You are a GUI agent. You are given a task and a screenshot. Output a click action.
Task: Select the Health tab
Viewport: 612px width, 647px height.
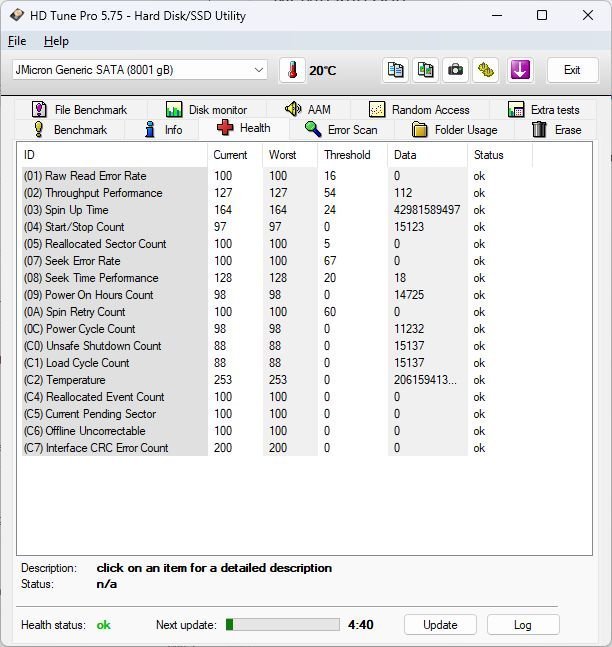(243, 128)
